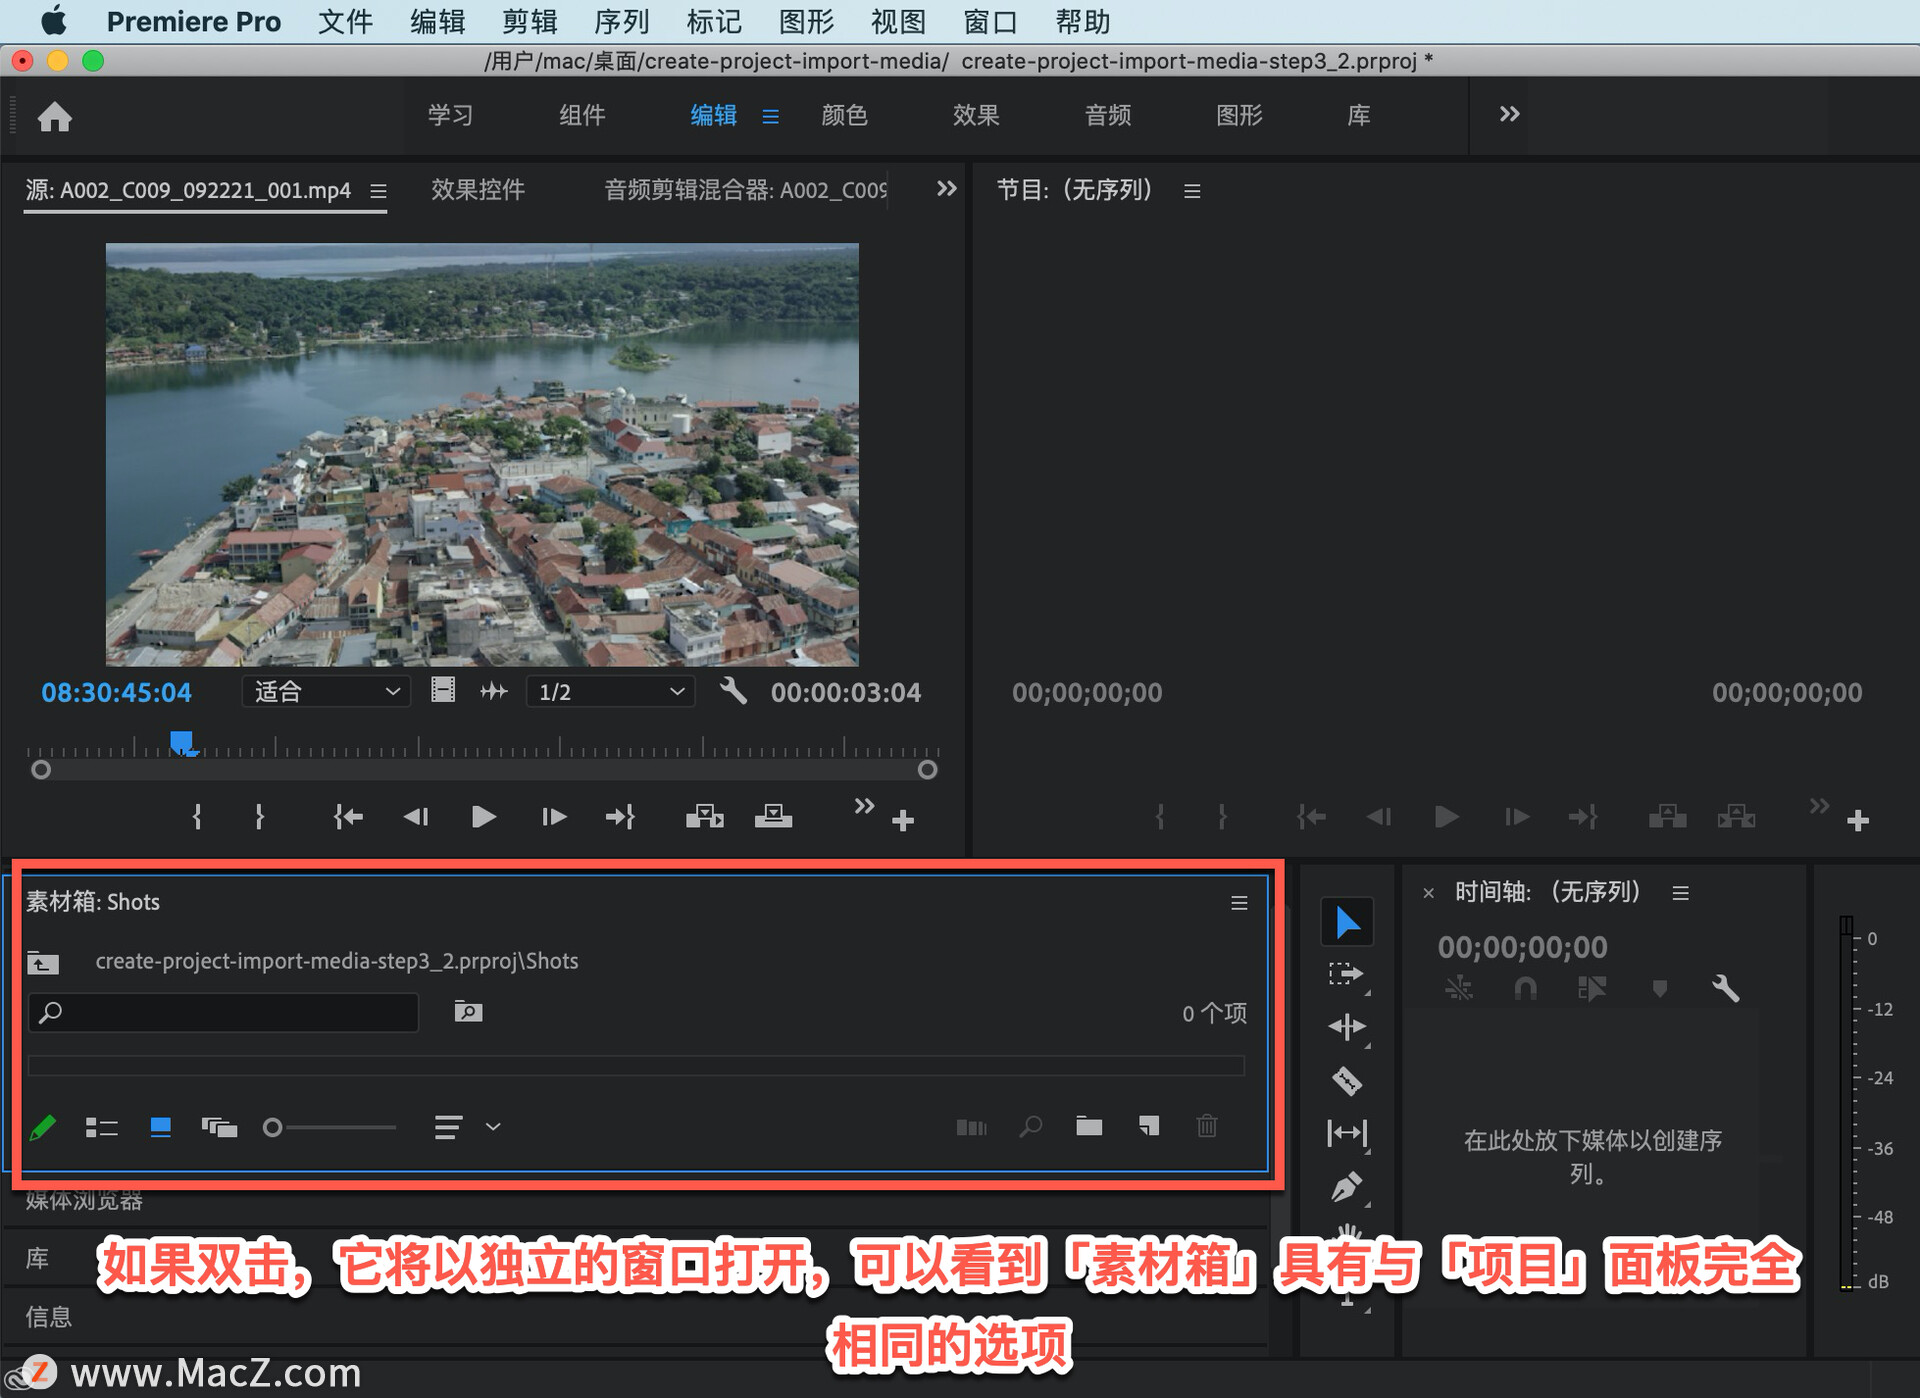Select the Razor tool
The height and width of the screenshot is (1398, 1920).
tap(1346, 1080)
